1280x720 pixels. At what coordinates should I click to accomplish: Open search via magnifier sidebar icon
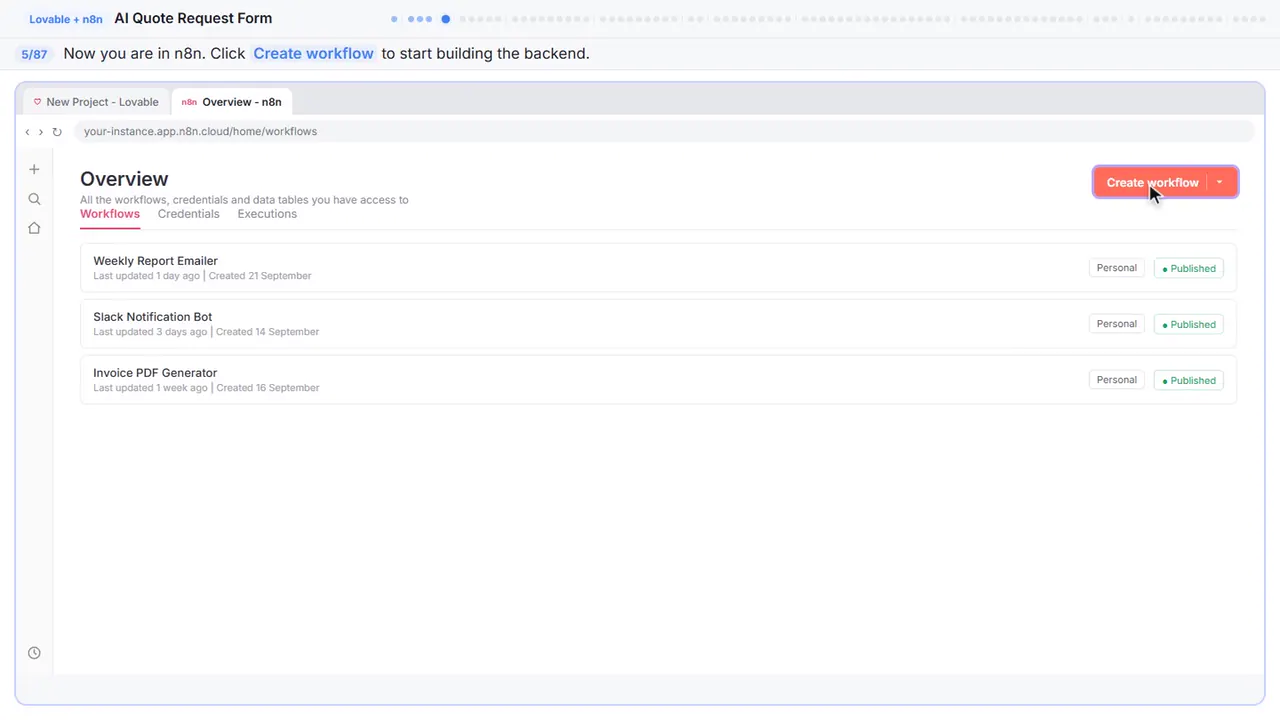click(34, 199)
